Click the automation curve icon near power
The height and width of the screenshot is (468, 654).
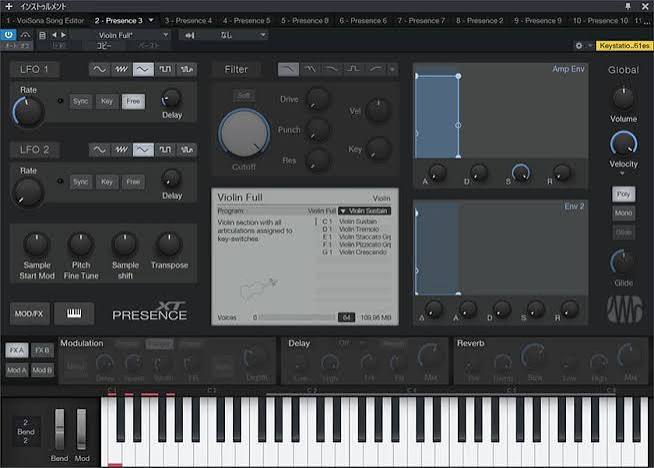(25, 35)
